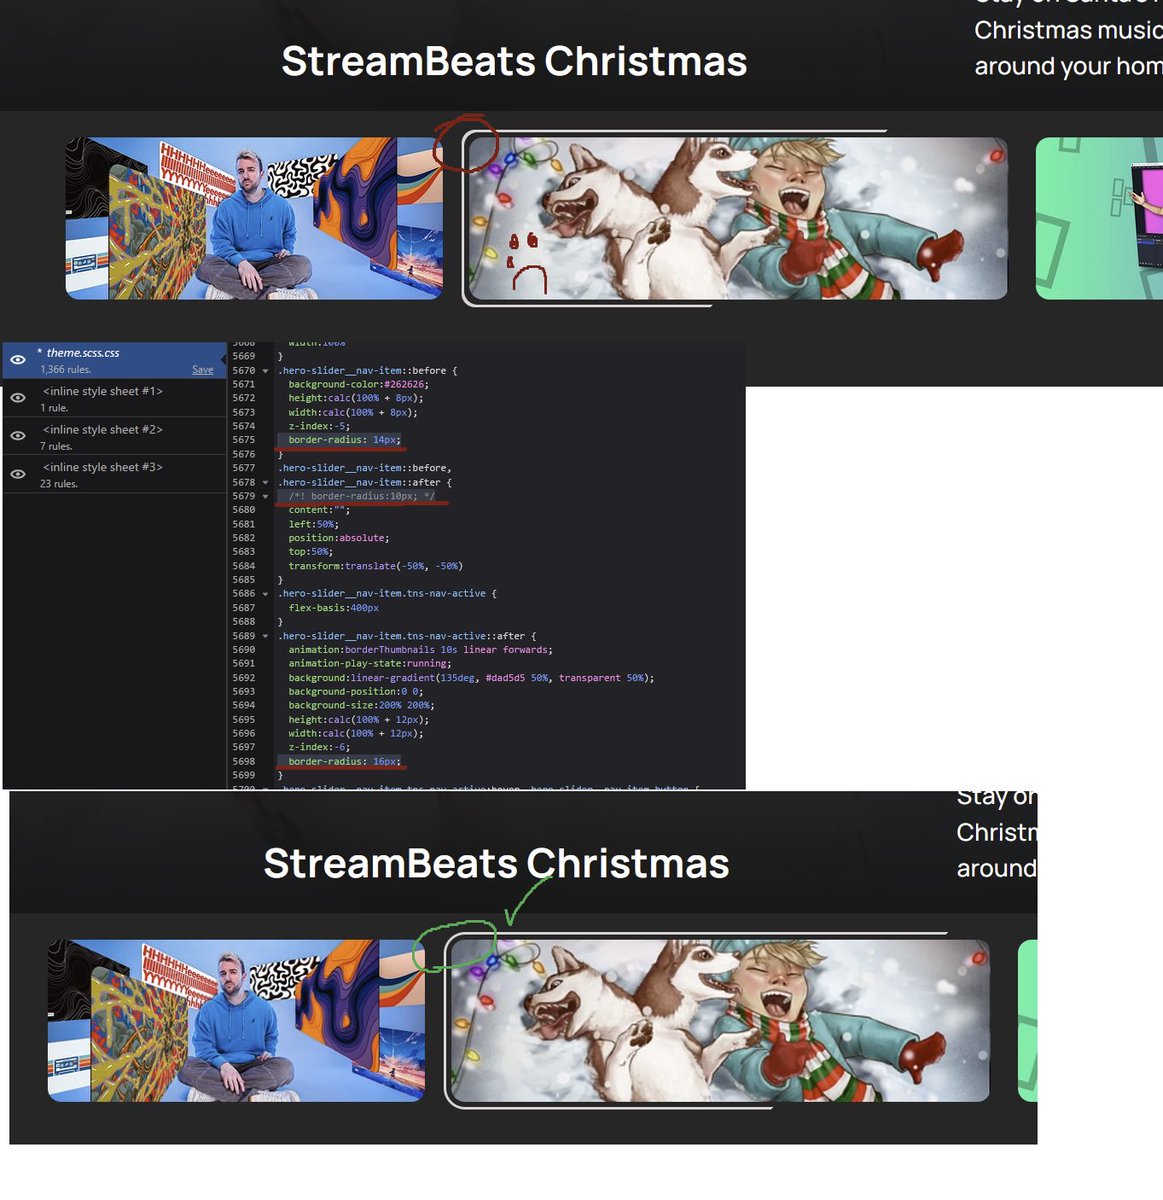Screen dimensions: 1163x1200
Task: Click the Save link for theme.scss.css
Action: click(202, 370)
